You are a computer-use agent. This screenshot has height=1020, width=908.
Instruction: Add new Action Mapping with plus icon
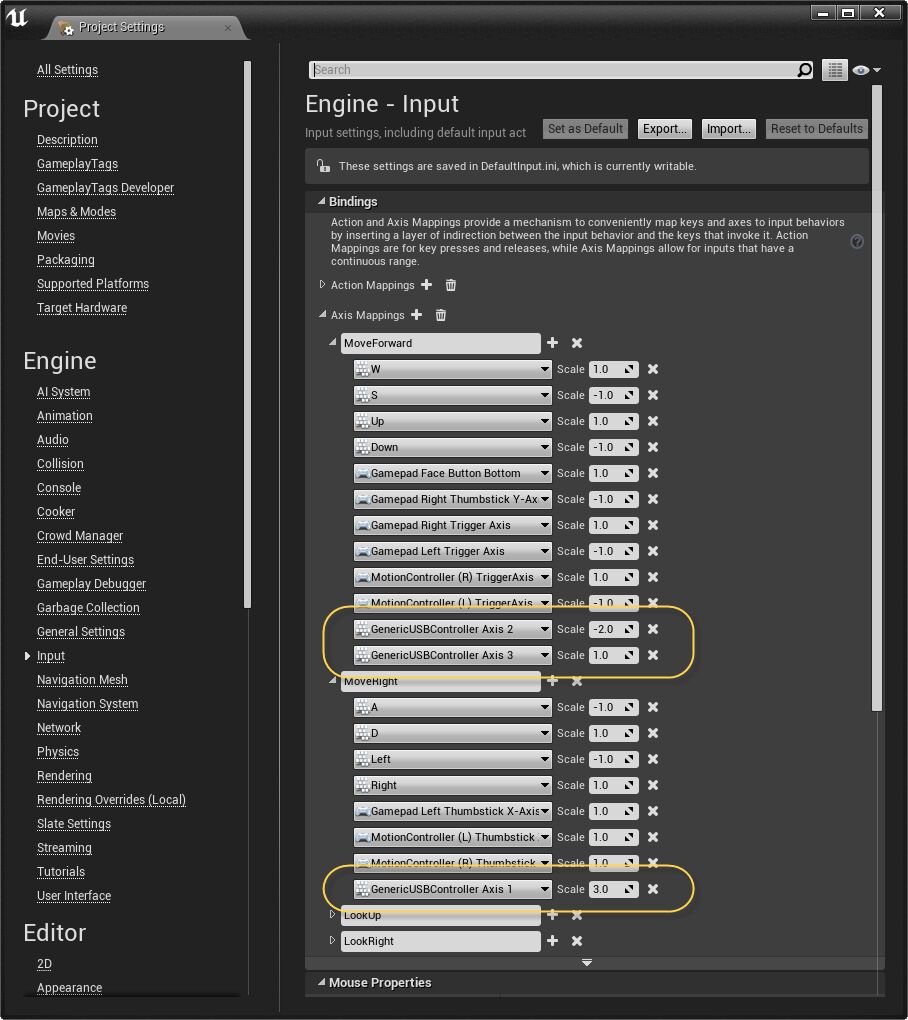[x=427, y=285]
